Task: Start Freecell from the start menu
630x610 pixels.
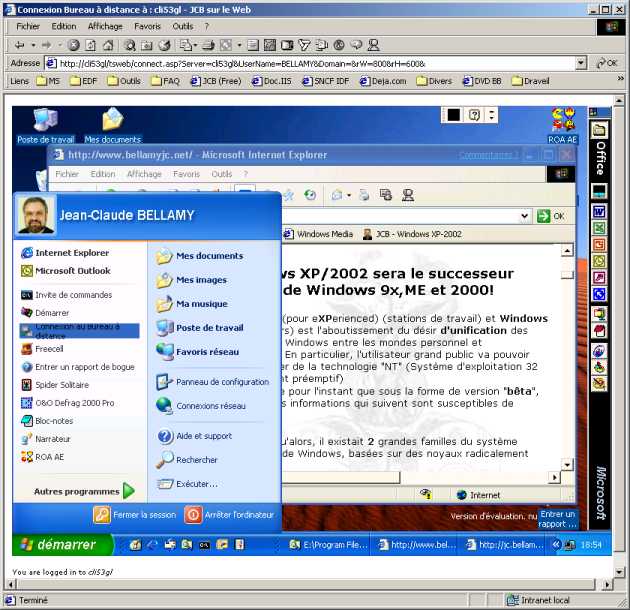Action: click(43, 349)
